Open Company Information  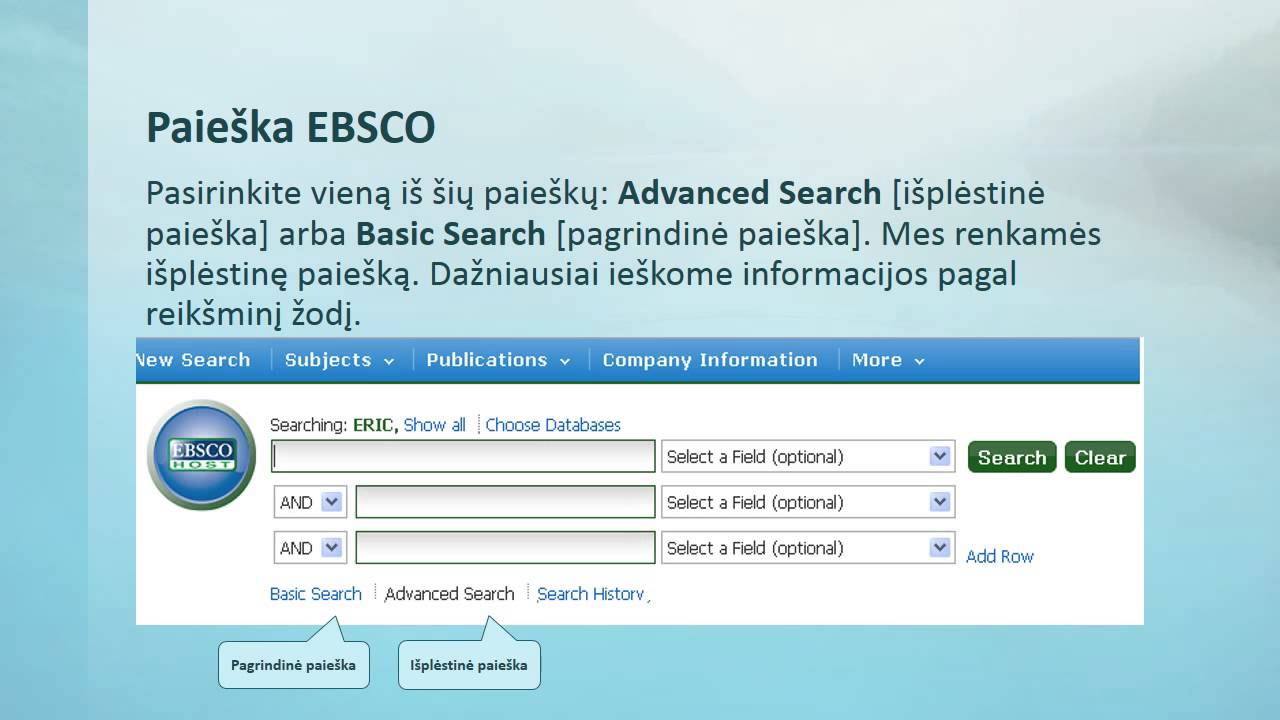[x=710, y=360]
